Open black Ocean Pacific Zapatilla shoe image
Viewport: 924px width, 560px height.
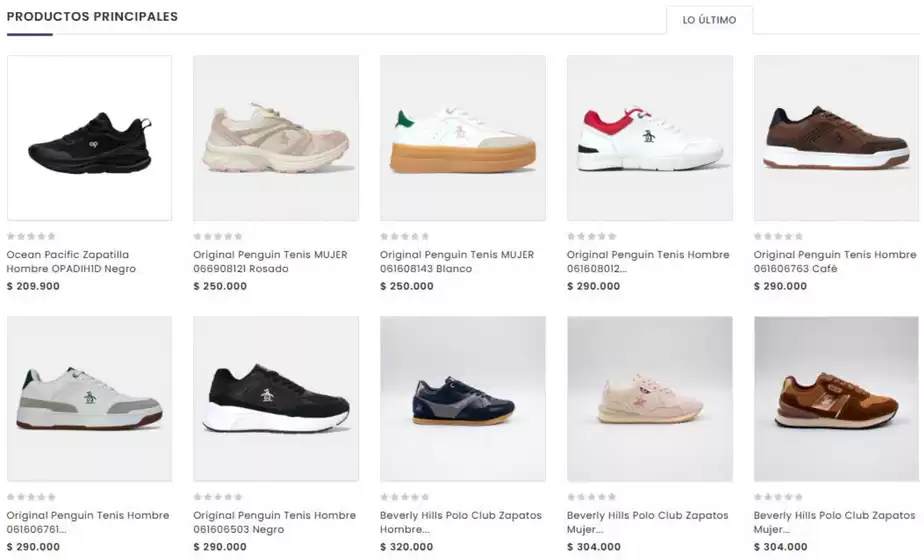(x=90, y=138)
